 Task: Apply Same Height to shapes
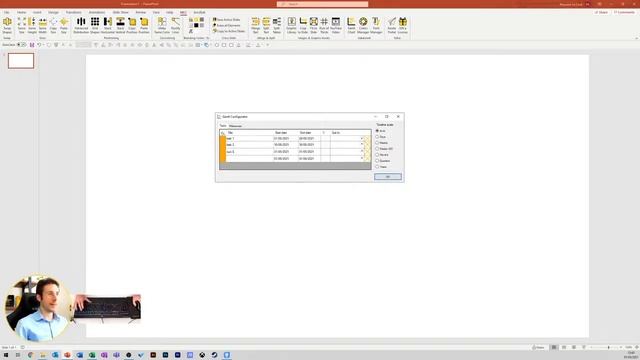click(32, 25)
